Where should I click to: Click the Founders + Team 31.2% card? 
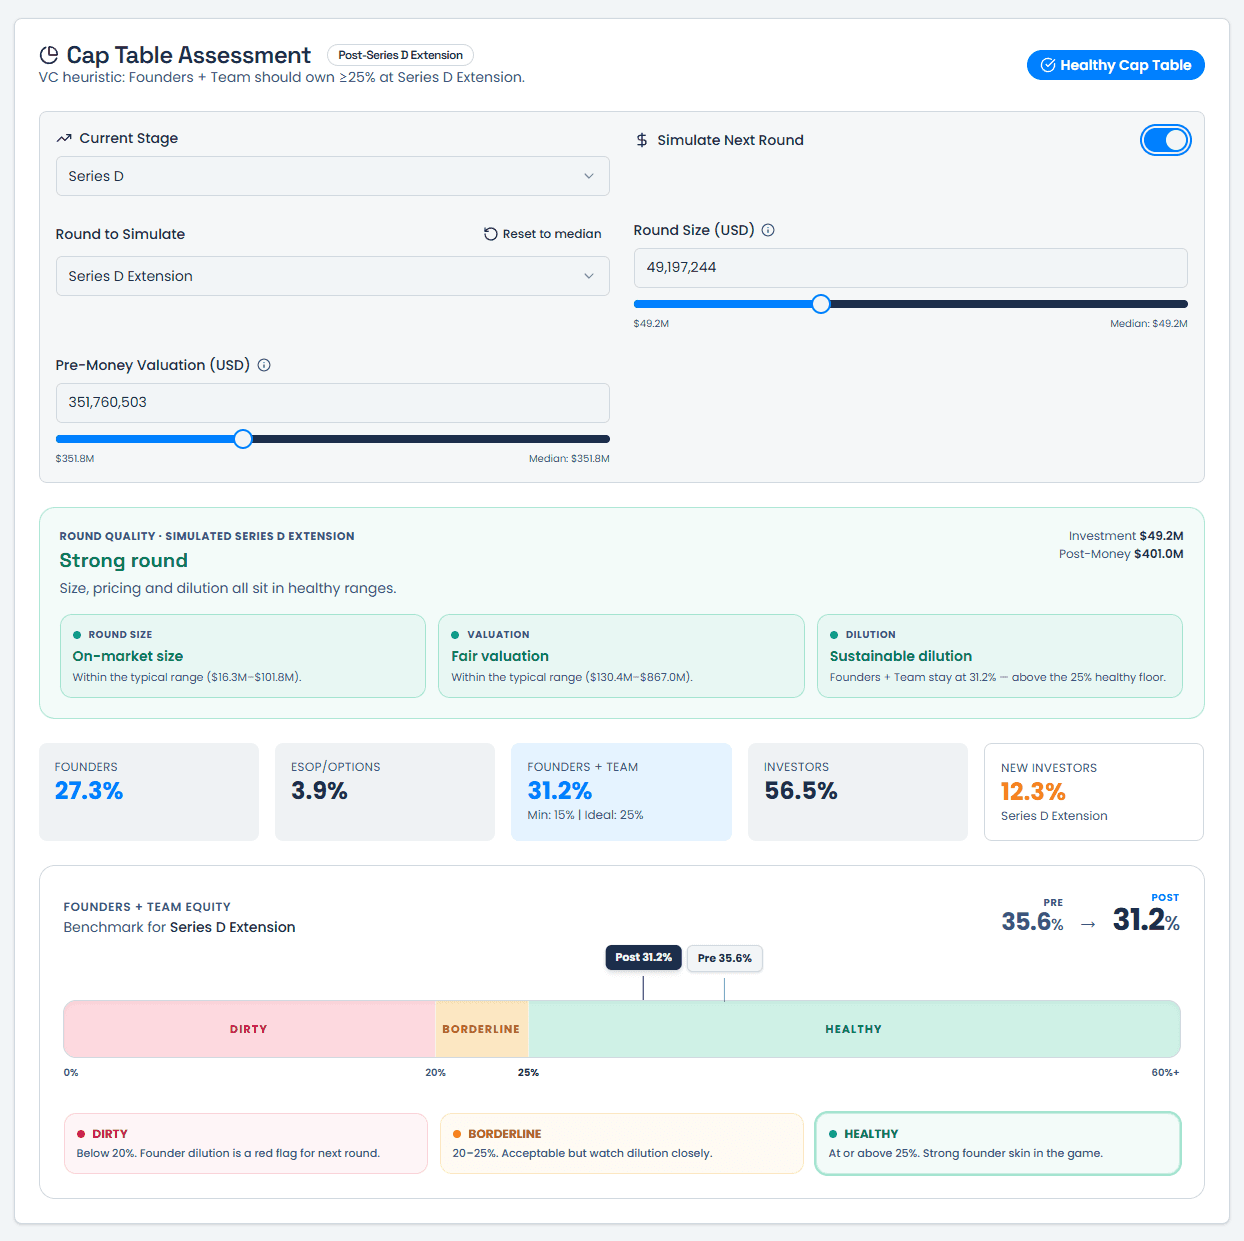[621, 792]
